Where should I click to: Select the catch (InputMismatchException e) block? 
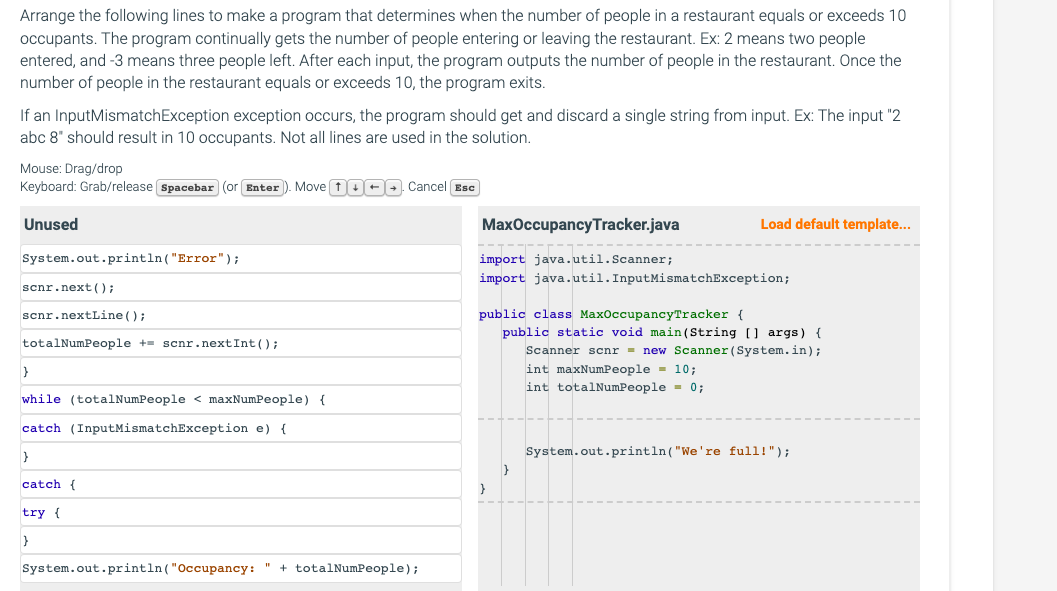(x=241, y=429)
